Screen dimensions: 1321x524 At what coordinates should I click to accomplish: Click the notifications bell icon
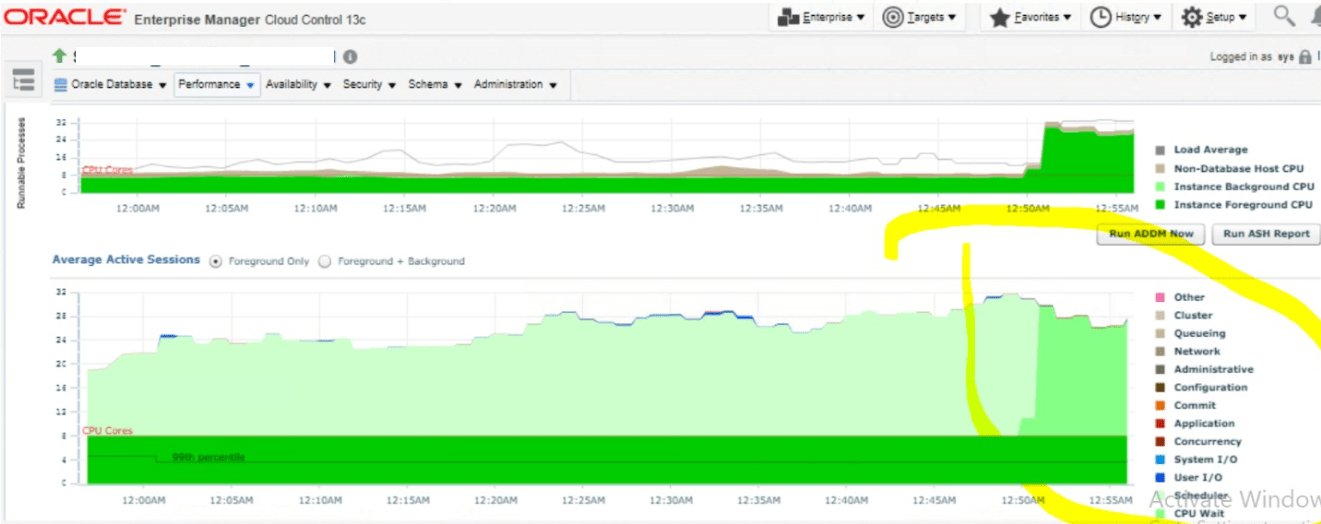[x=1314, y=16]
